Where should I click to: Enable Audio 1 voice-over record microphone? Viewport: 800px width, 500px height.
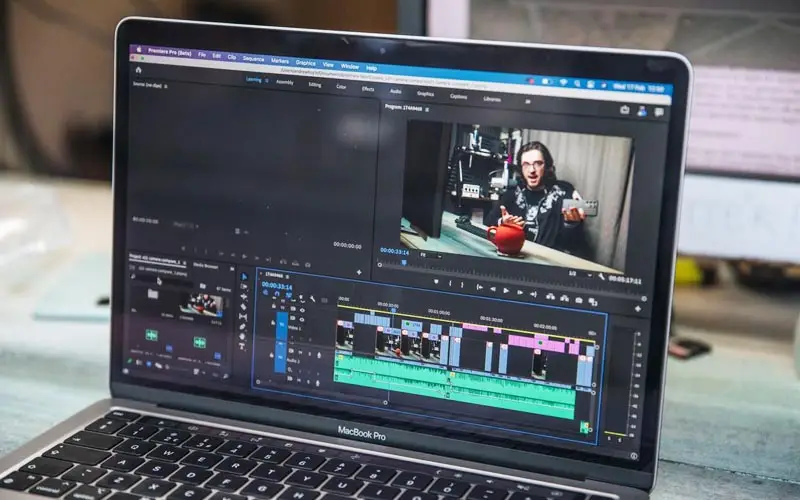point(319,356)
